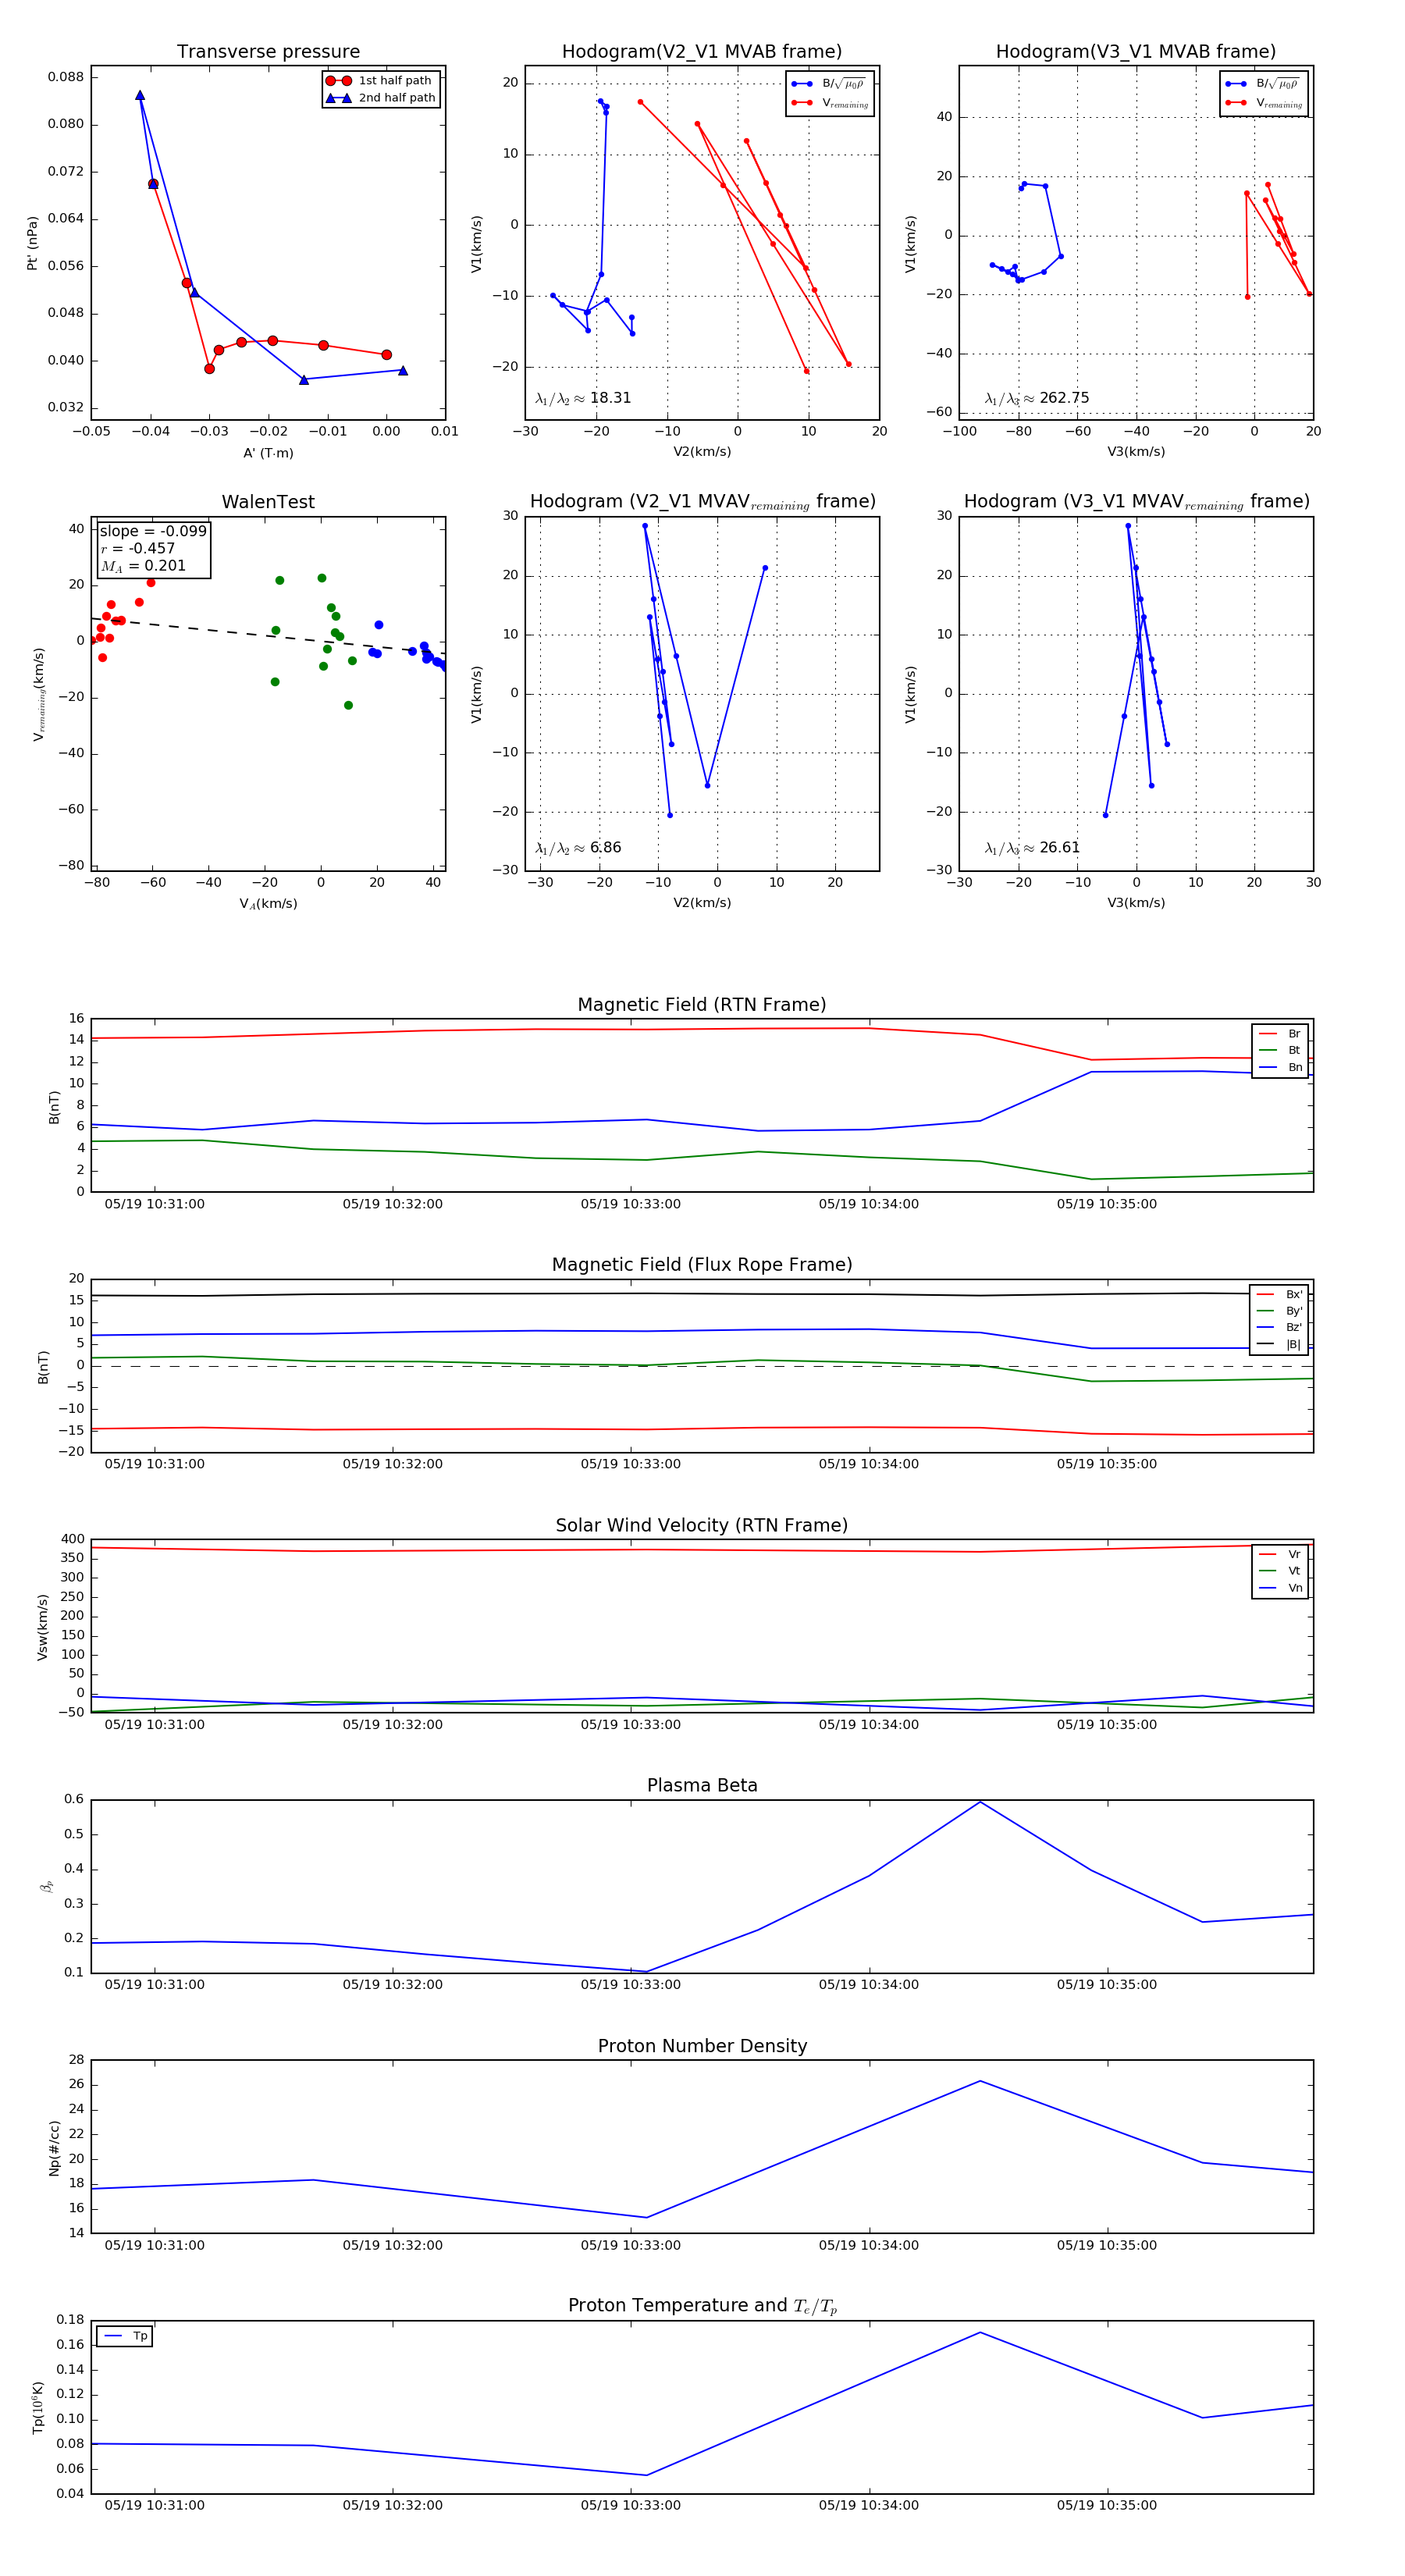Click the "Bt" legend entry
This screenshot has height=2576, width=1405.
pos(1280,1051)
